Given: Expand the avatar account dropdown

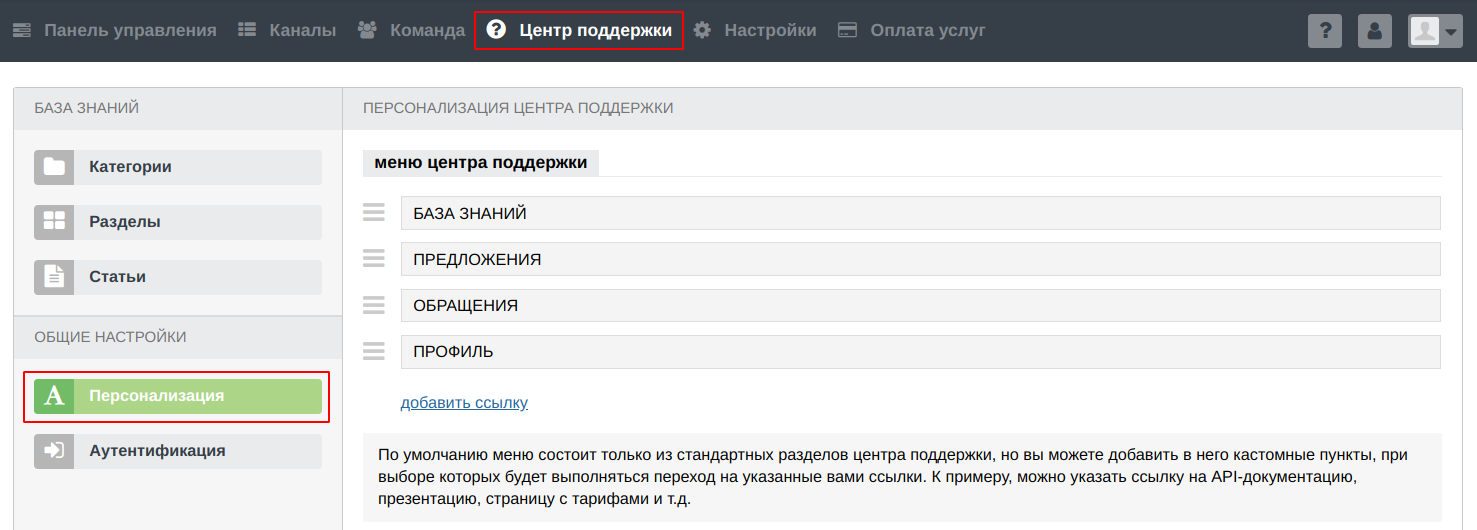Looking at the screenshot, I should pos(1435,31).
